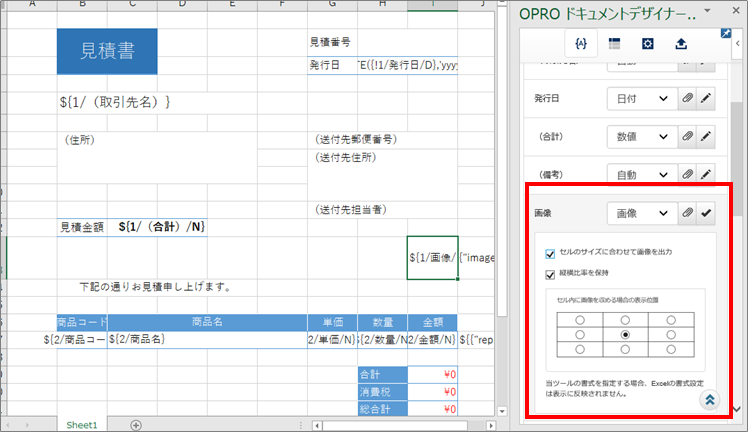The image size is (748, 432).
Task: Select the bottom-right image position radio button
Action: pyautogui.click(x=671, y=349)
